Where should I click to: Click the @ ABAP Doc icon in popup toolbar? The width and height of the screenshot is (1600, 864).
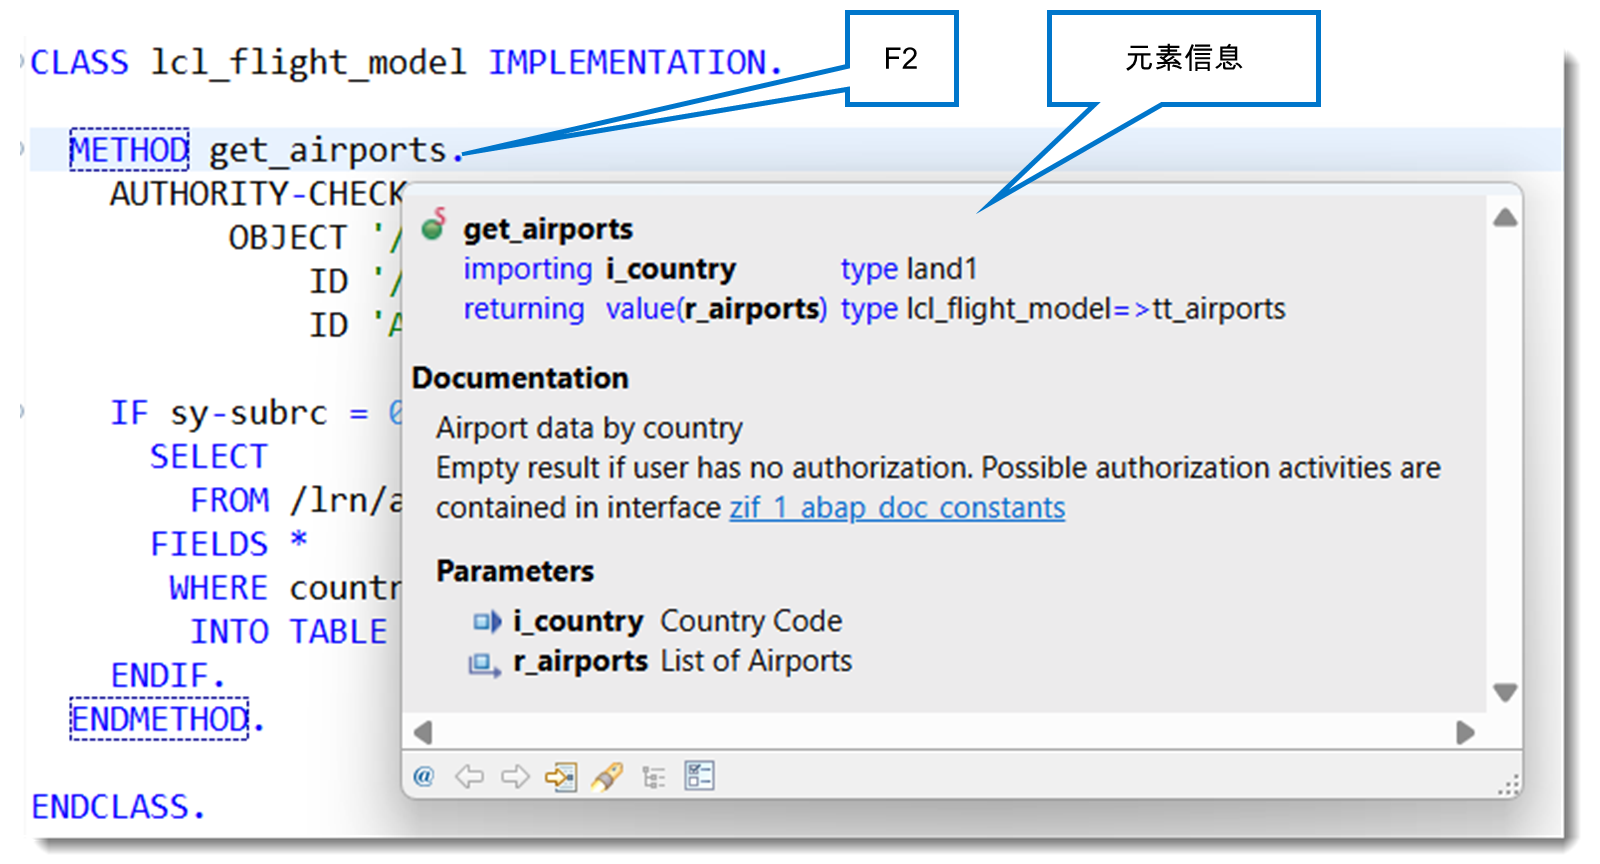pos(424,776)
